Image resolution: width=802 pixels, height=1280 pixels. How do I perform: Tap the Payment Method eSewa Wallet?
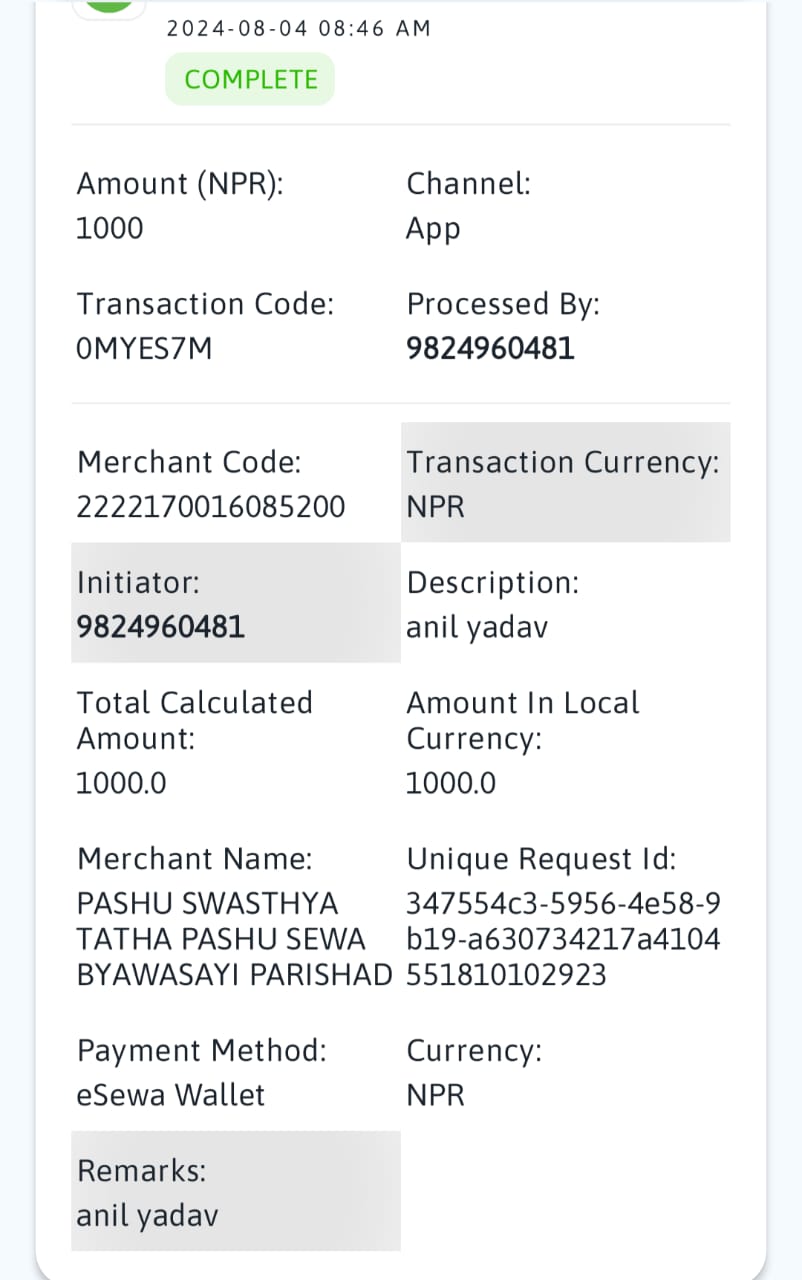point(171,1095)
